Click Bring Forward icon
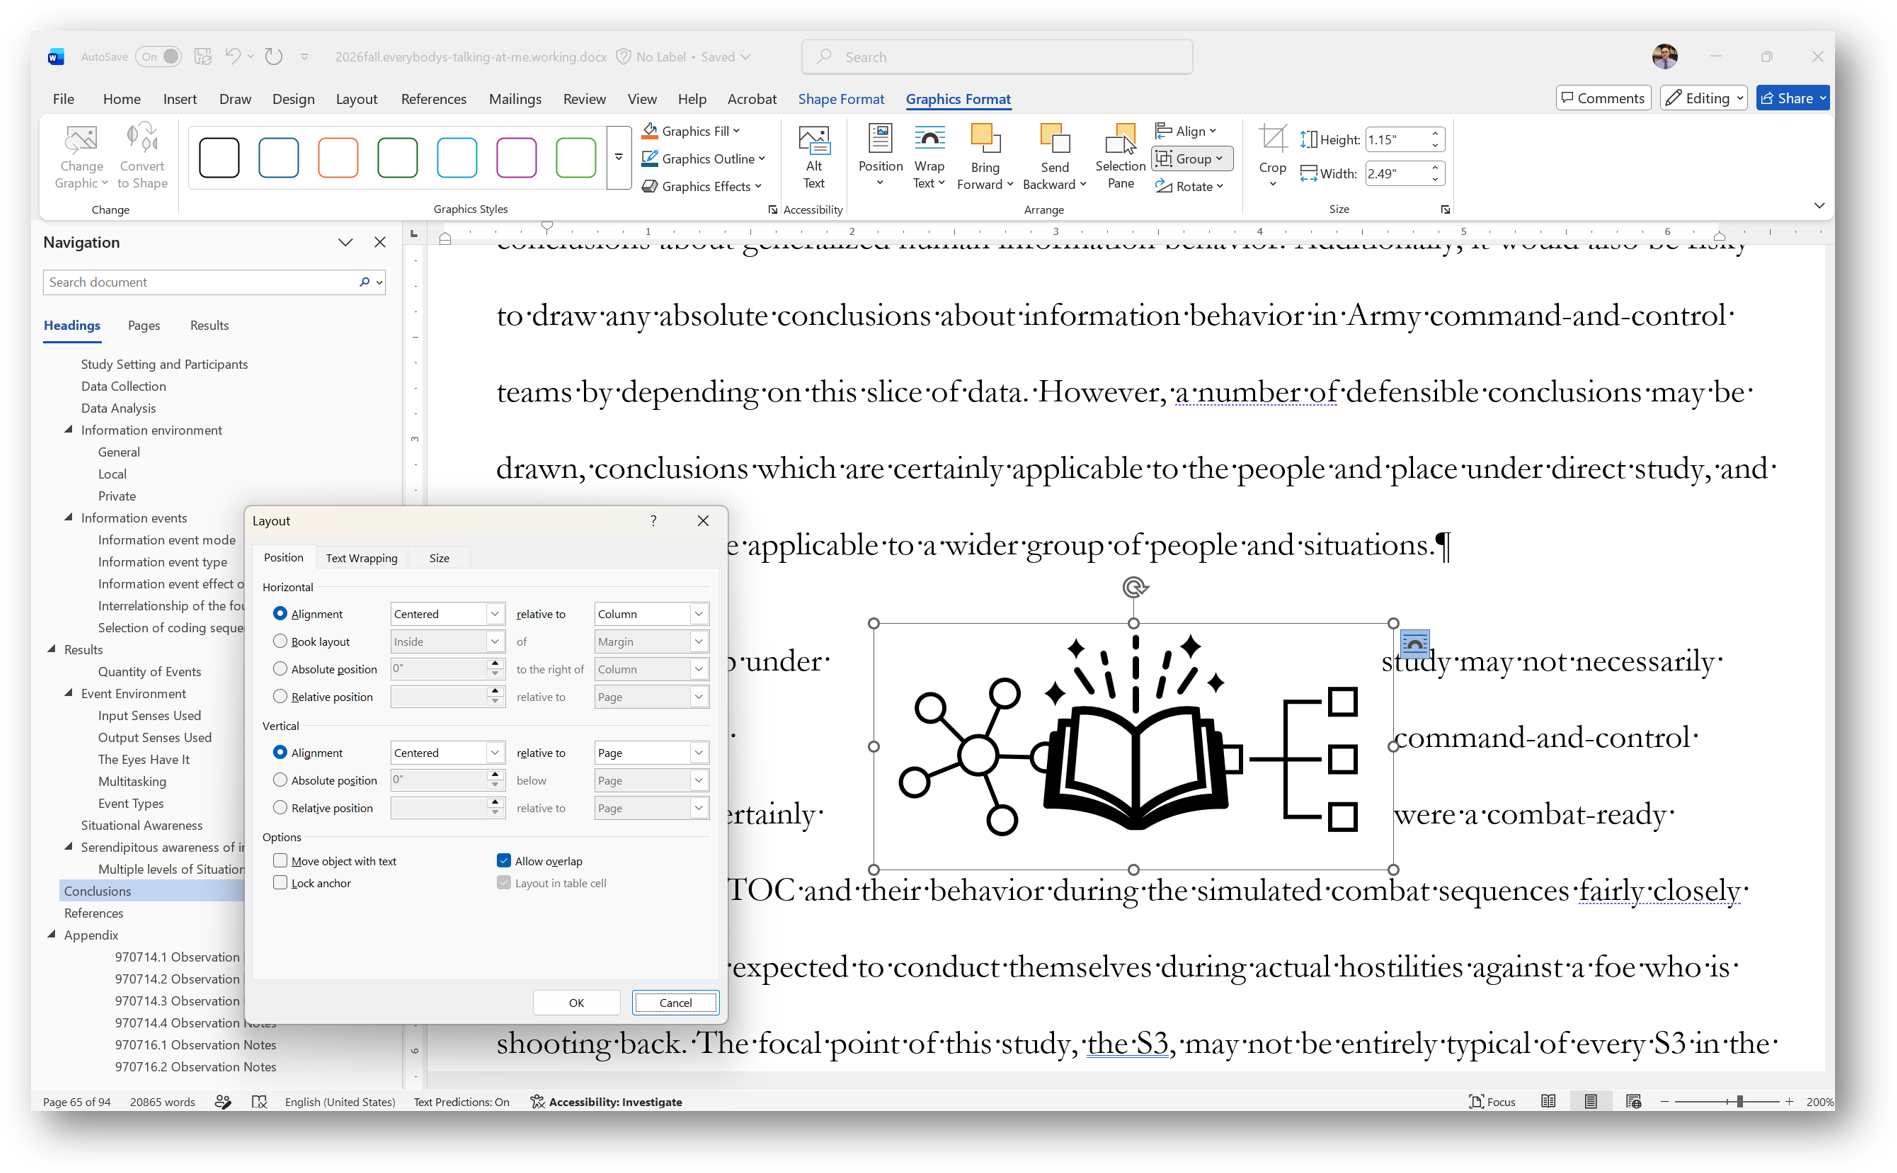This screenshot has width=1897, height=1173. 985,139
